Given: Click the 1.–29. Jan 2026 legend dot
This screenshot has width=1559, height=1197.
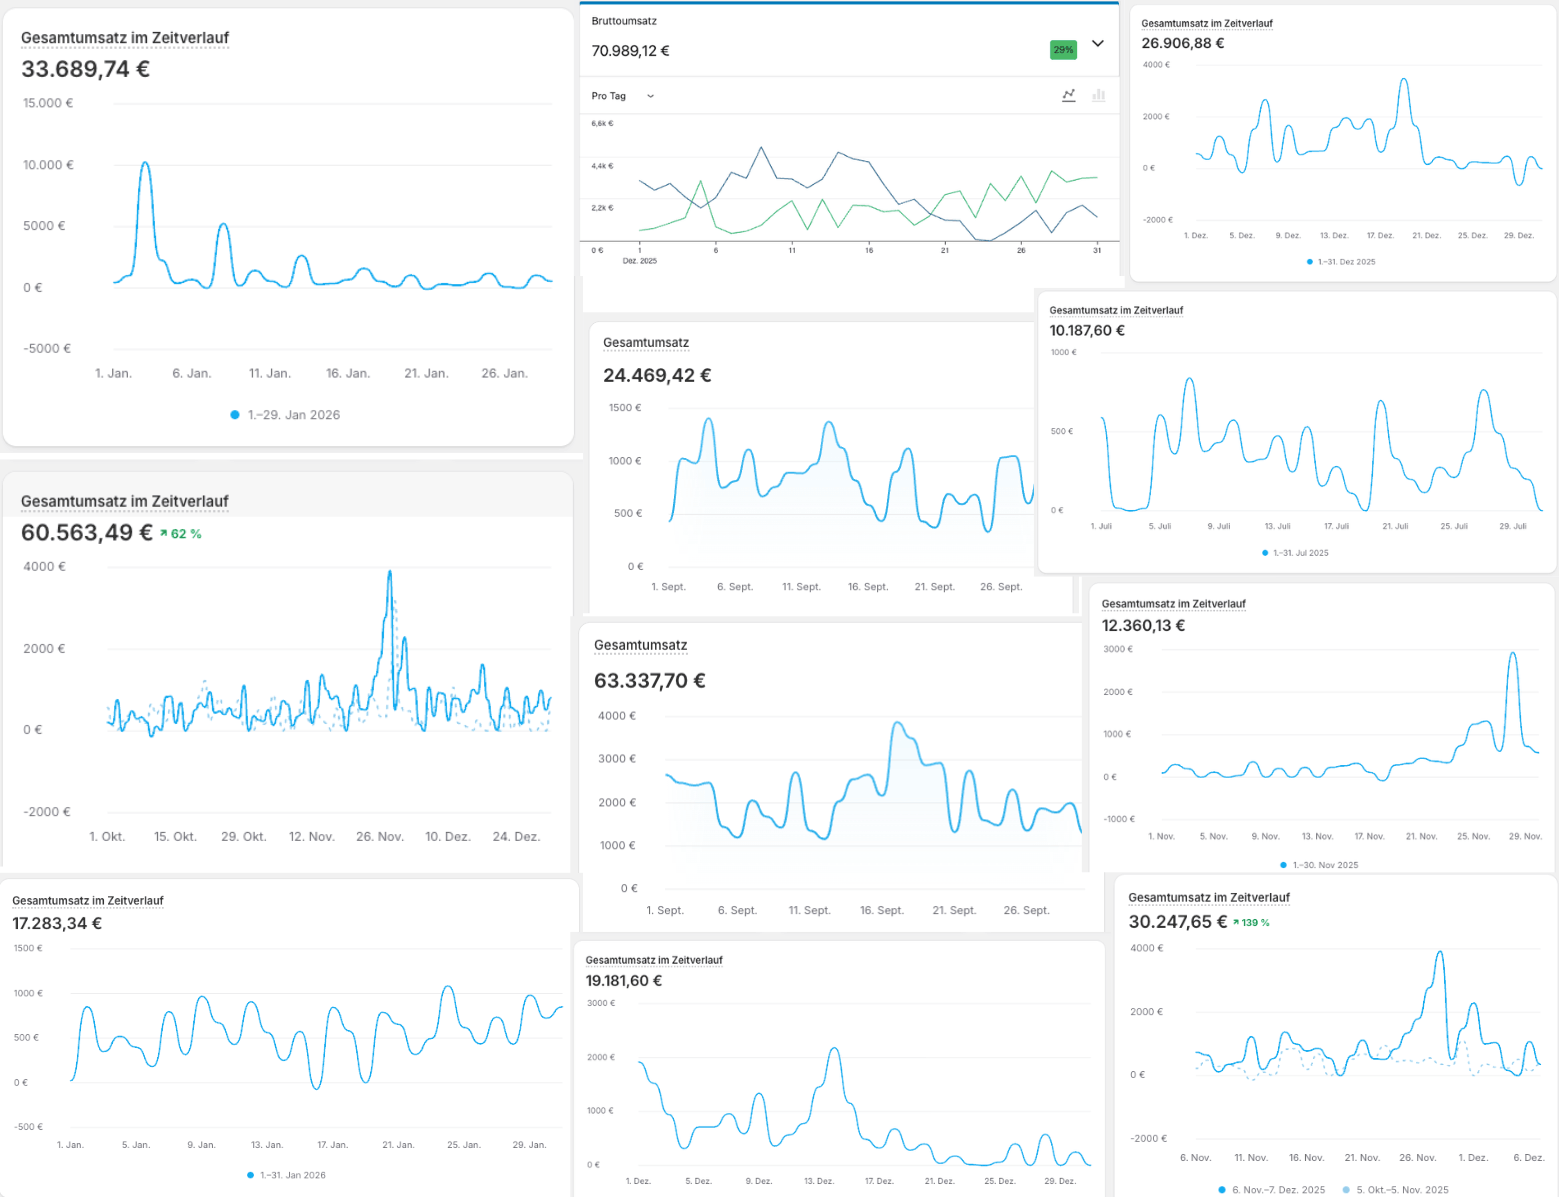Looking at the screenshot, I should point(235,415).
